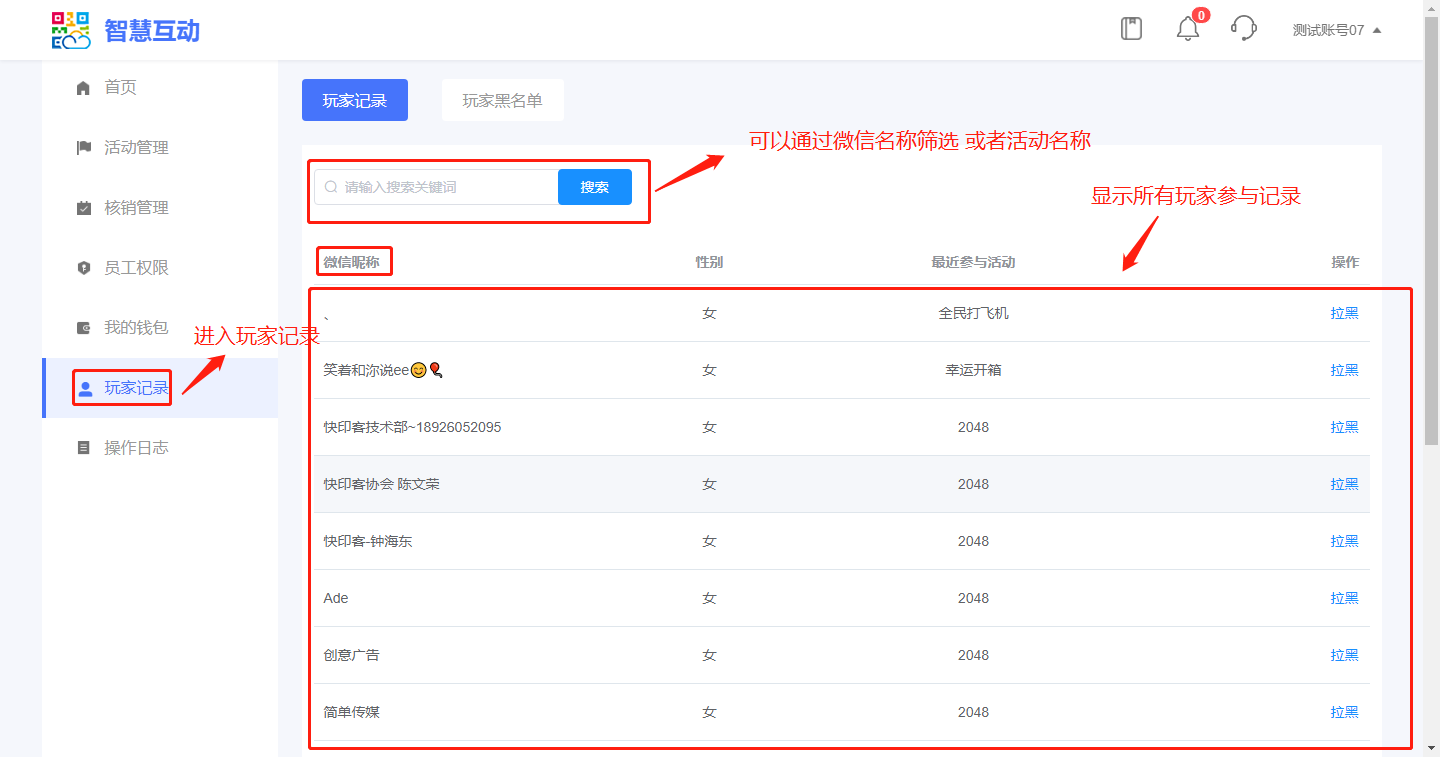Select the 玩家记录 tab
The width and height of the screenshot is (1440, 757).
click(x=354, y=100)
